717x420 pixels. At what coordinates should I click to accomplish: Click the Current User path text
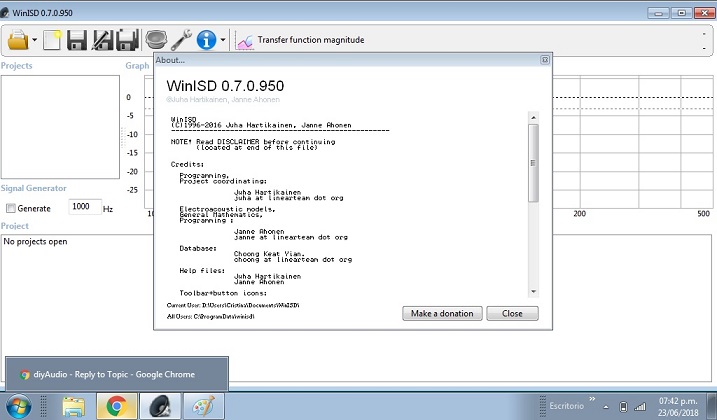[x=233, y=305]
